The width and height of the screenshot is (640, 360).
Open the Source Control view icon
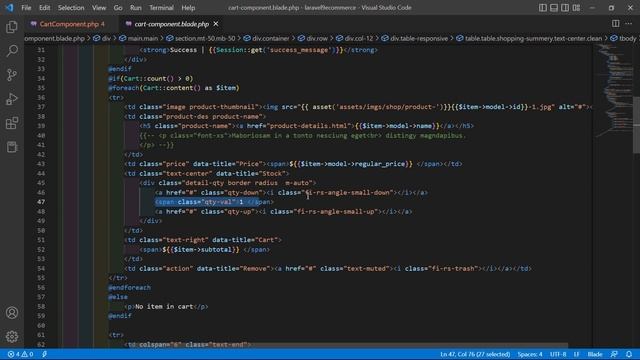pos(12,75)
